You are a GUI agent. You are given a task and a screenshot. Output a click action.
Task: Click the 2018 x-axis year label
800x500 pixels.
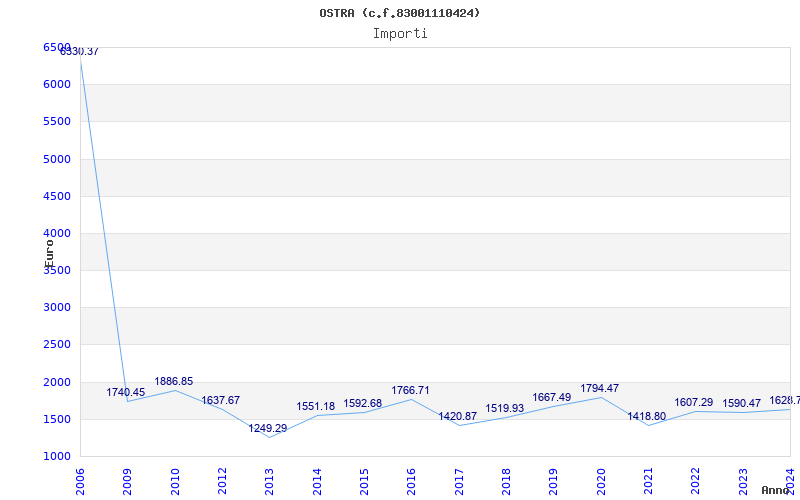point(506,481)
